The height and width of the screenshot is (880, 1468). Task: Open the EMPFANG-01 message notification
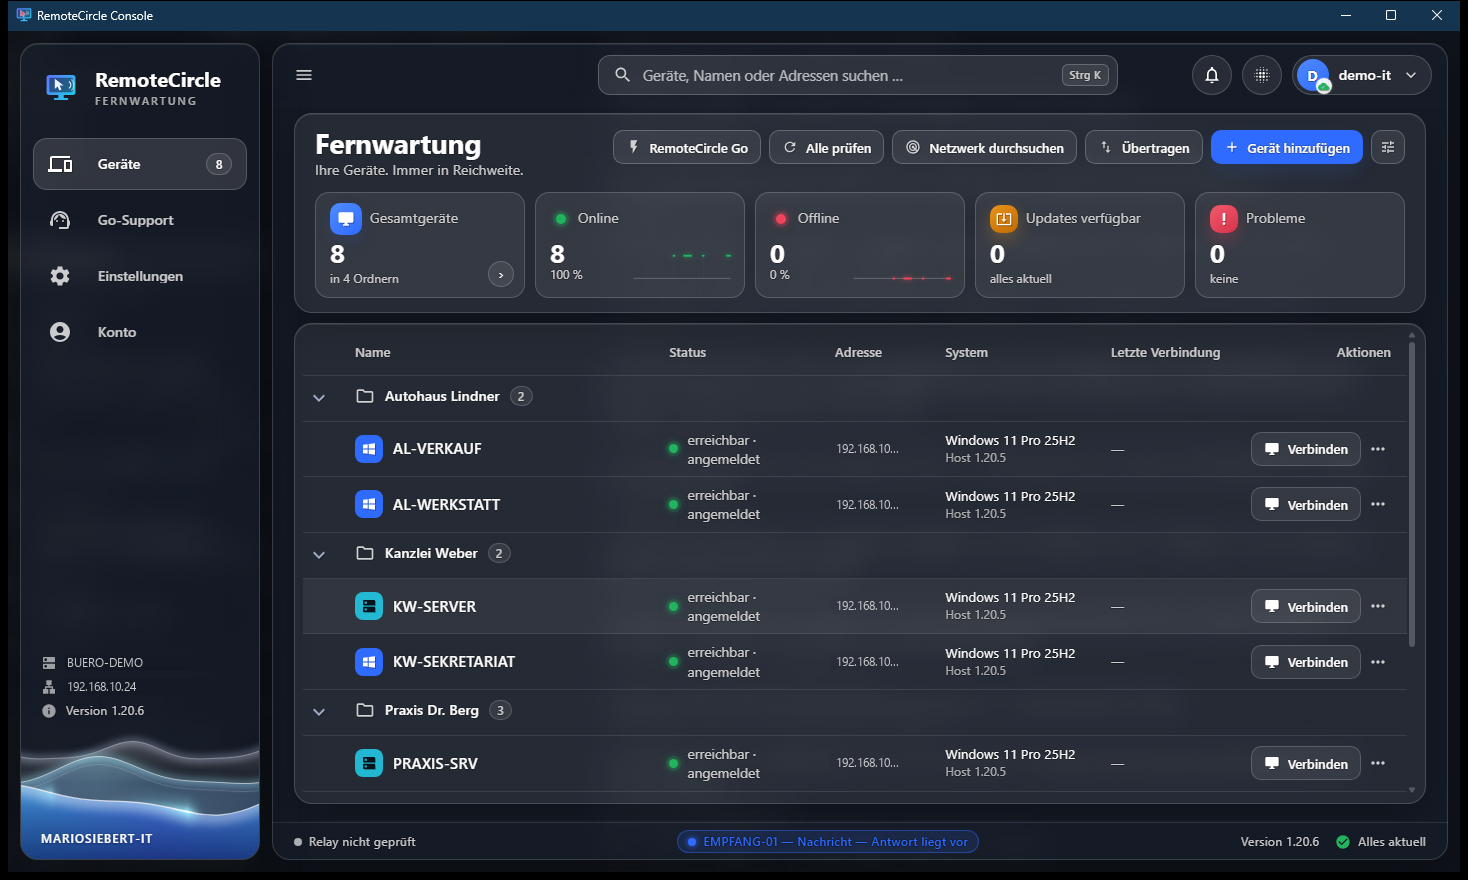[x=828, y=842]
